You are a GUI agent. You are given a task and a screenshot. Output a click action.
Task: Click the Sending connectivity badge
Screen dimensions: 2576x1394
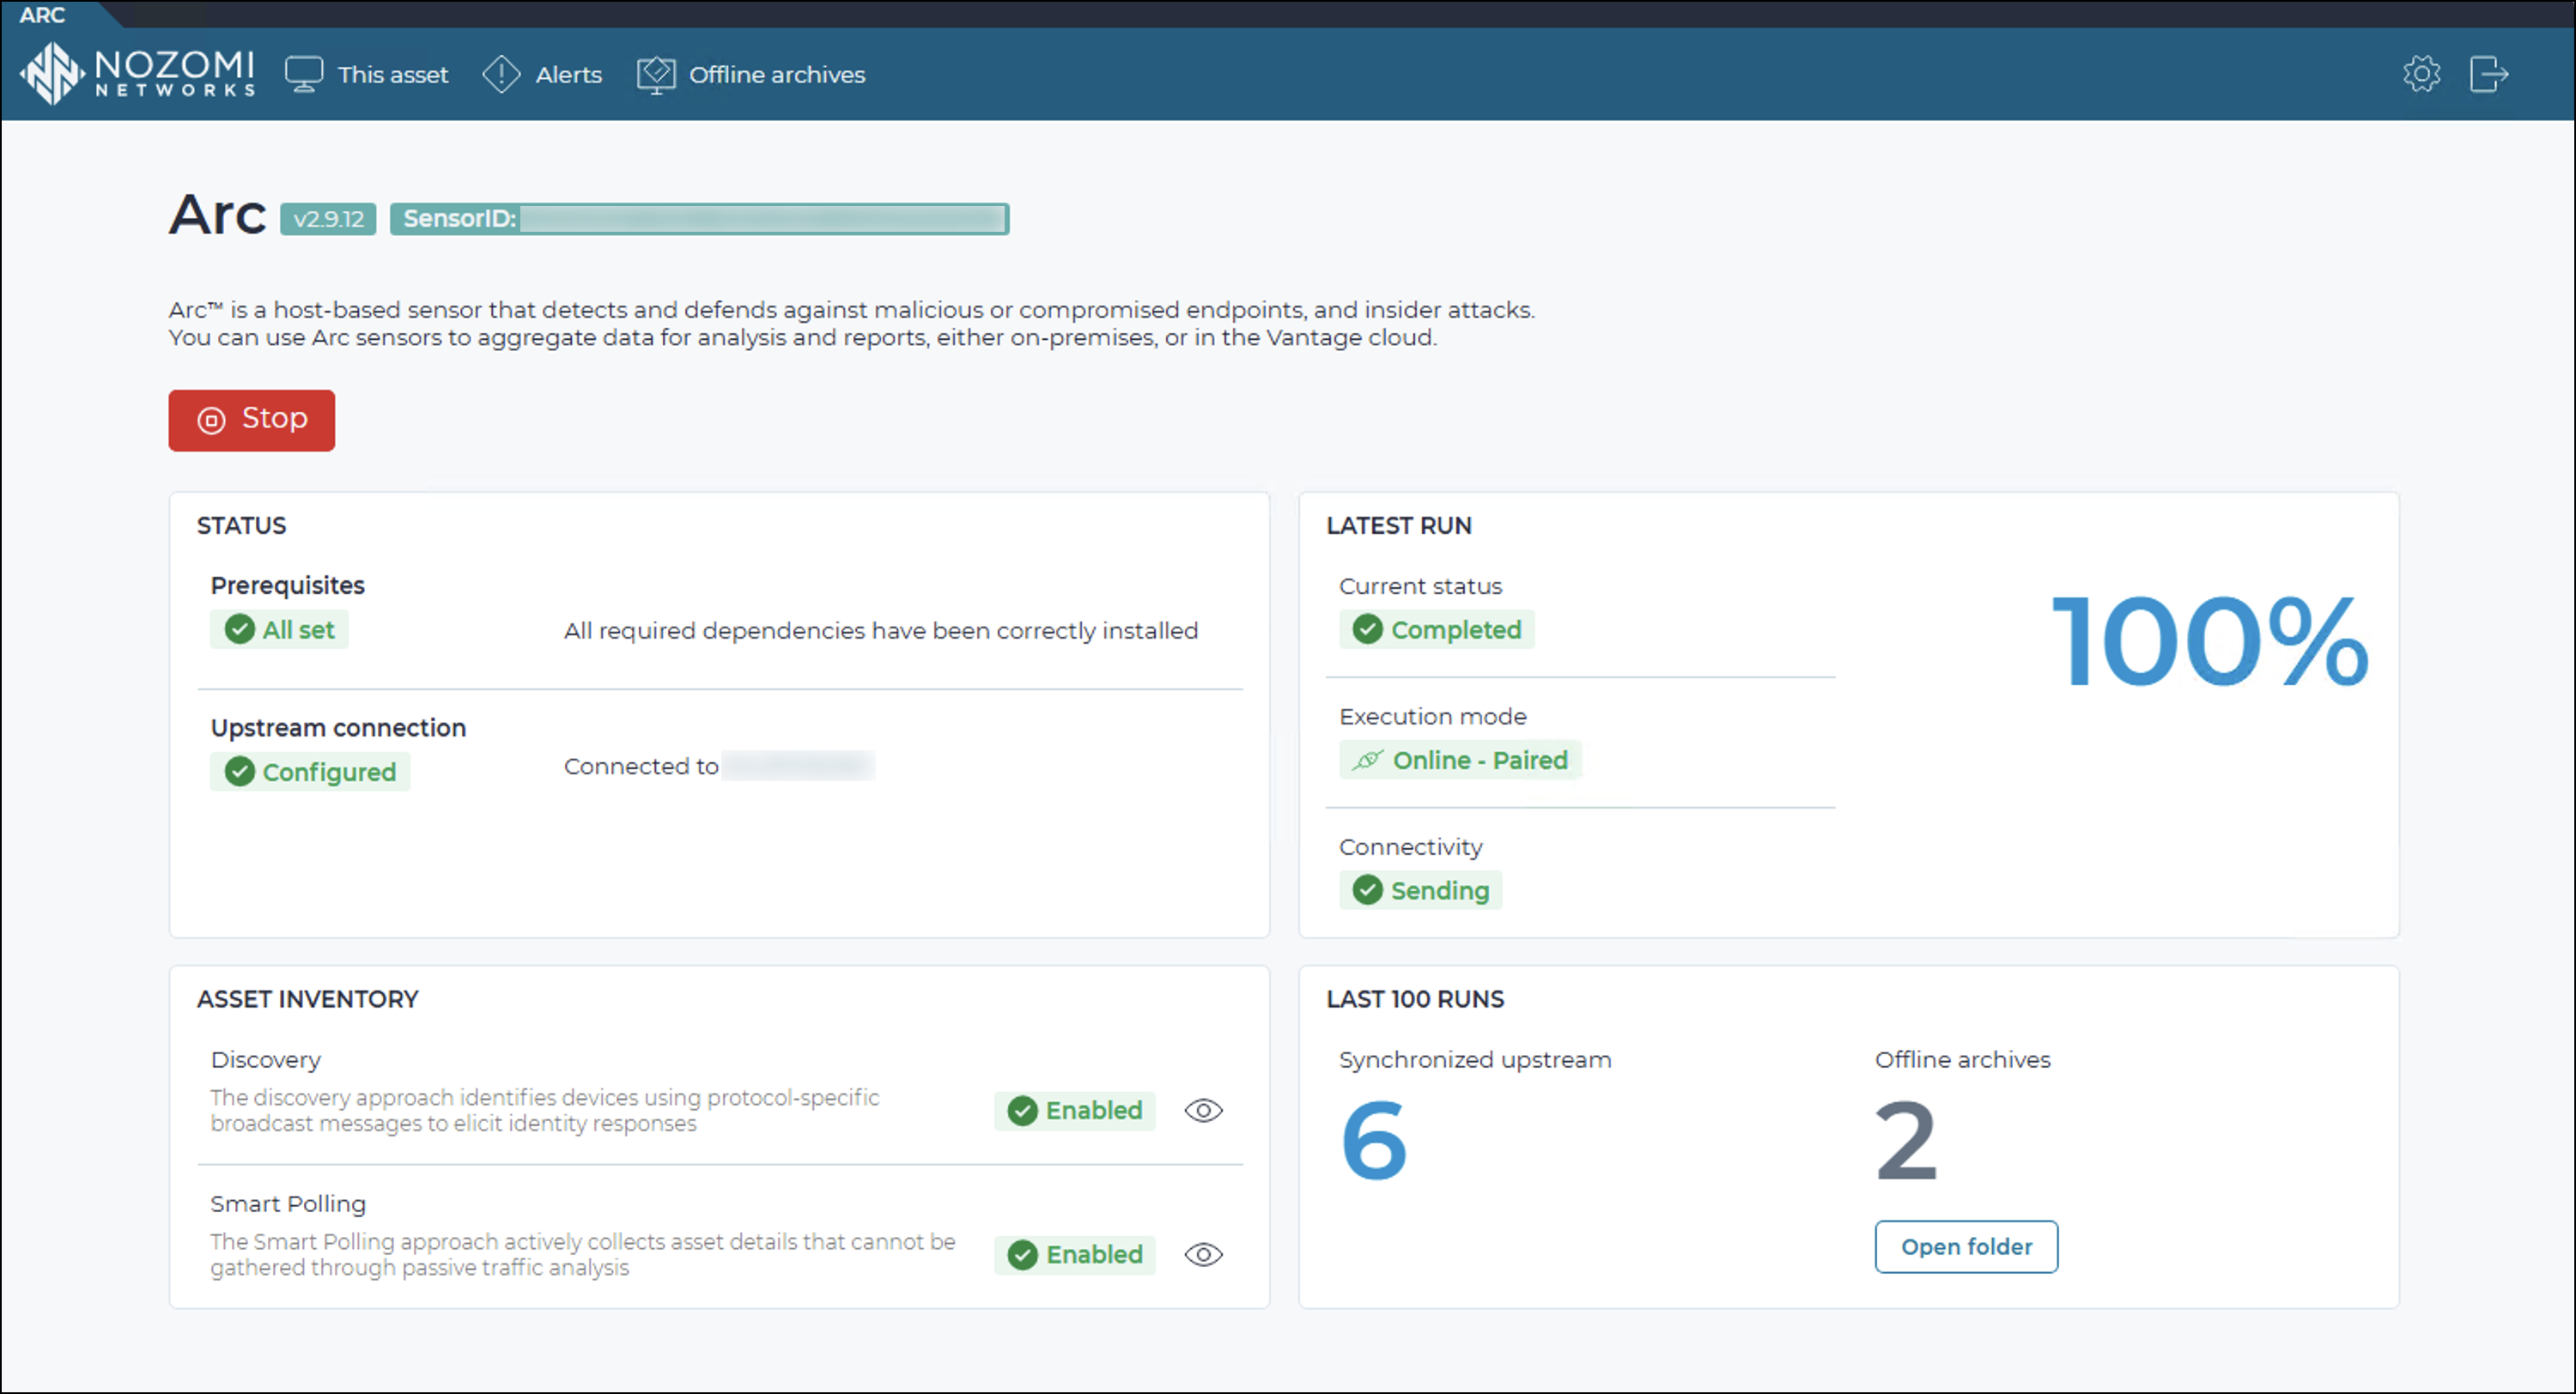1420,890
